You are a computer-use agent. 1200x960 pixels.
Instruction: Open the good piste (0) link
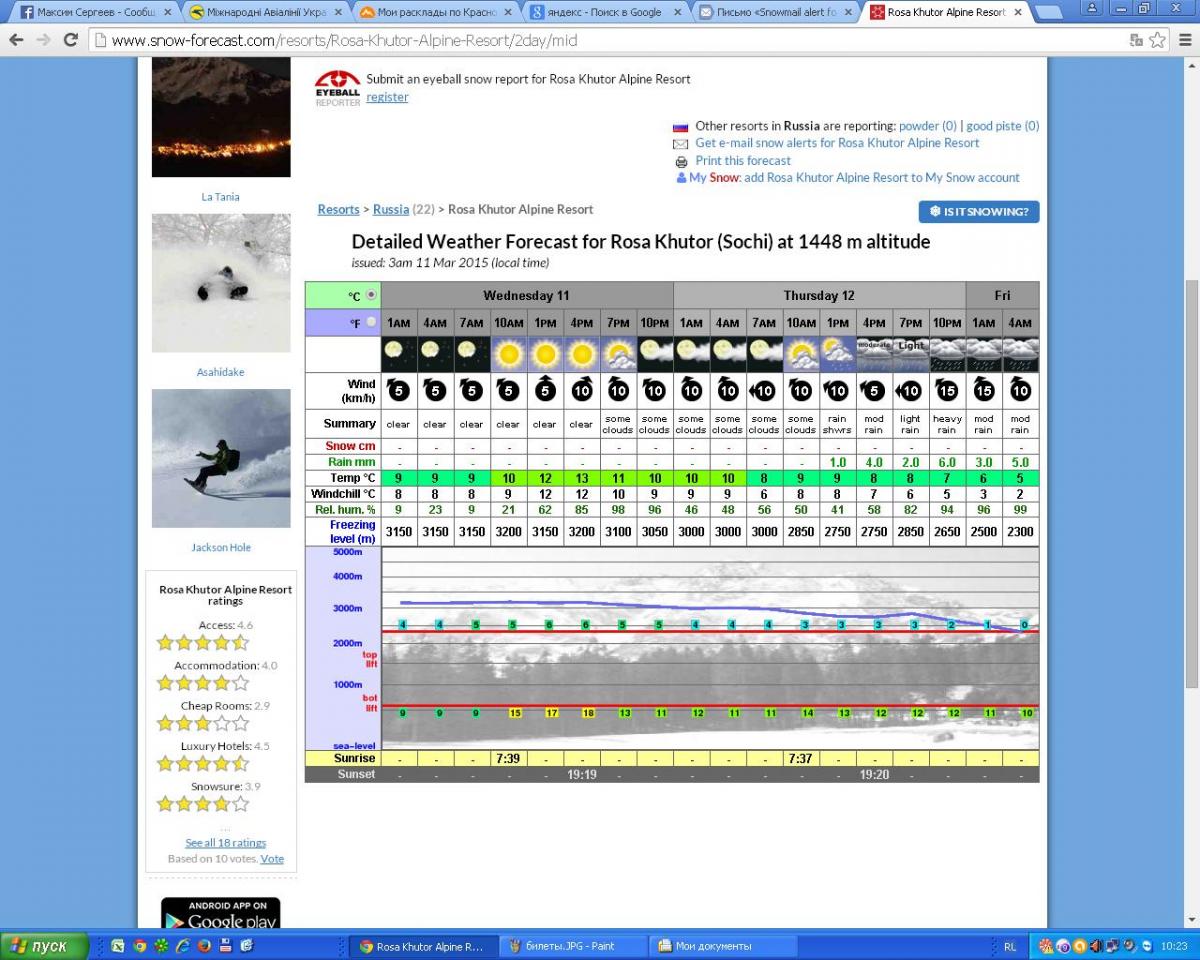coord(1002,126)
